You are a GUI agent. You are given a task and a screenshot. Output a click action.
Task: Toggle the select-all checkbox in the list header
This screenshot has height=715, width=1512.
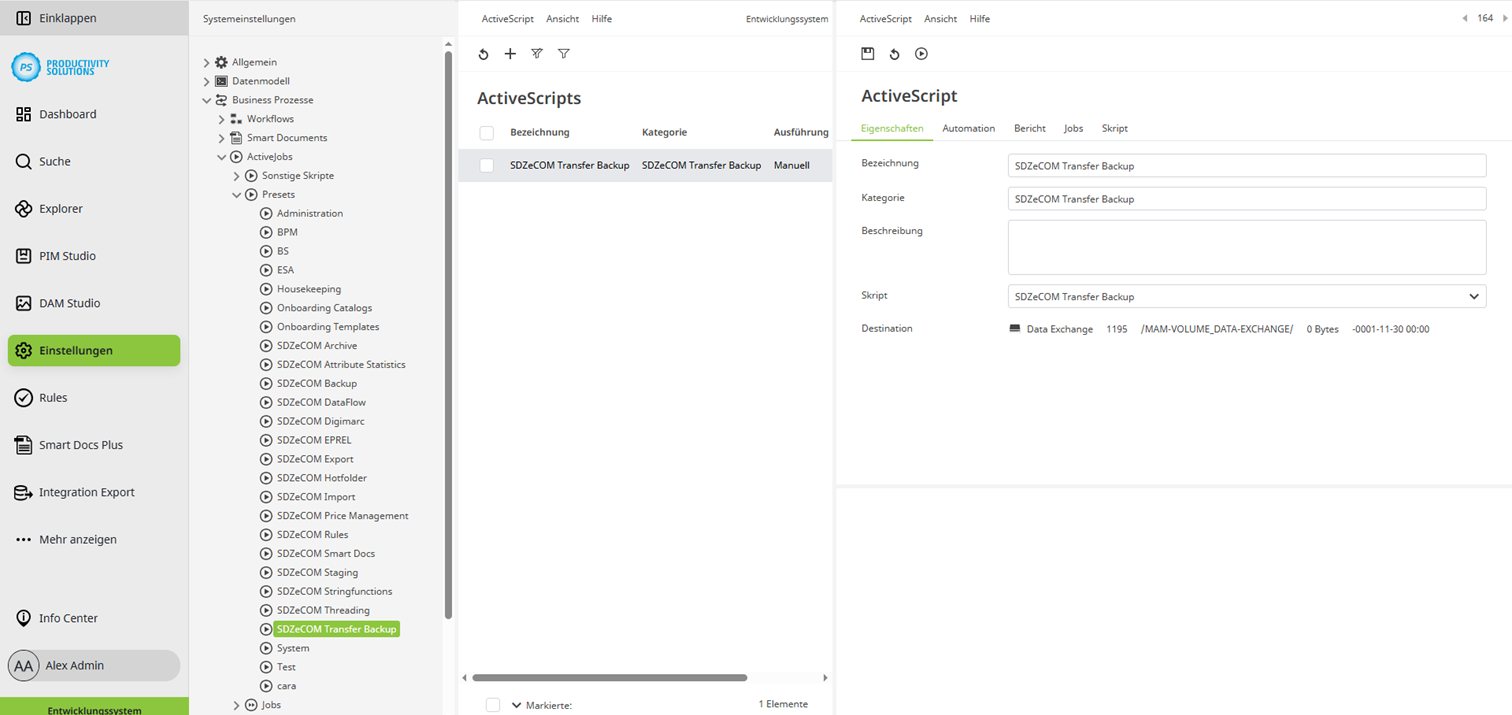pyautogui.click(x=486, y=132)
